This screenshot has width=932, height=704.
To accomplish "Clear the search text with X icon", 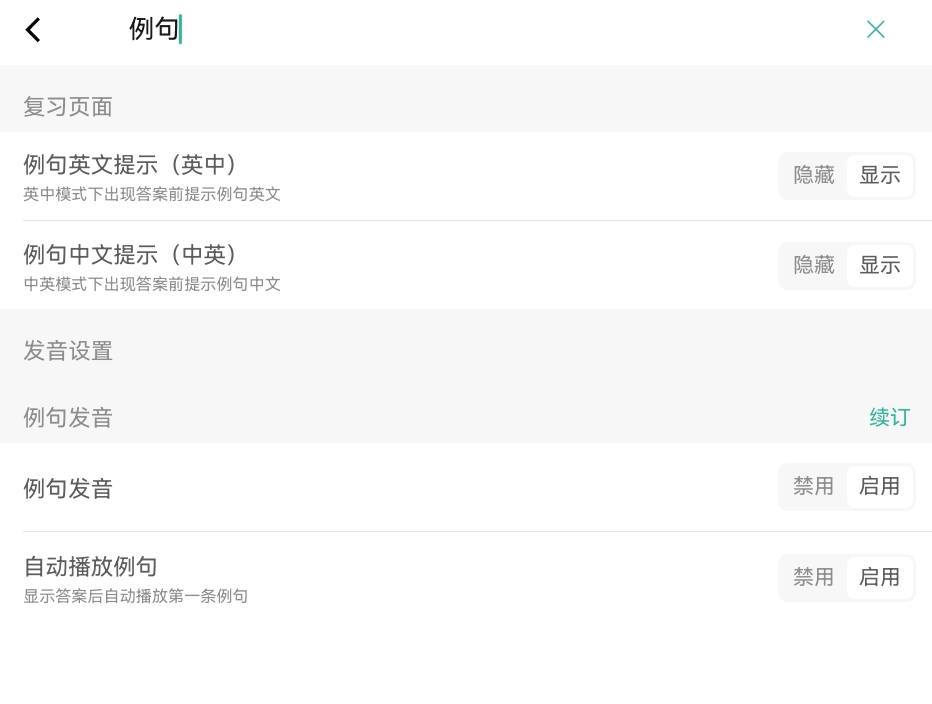I will coord(875,30).
